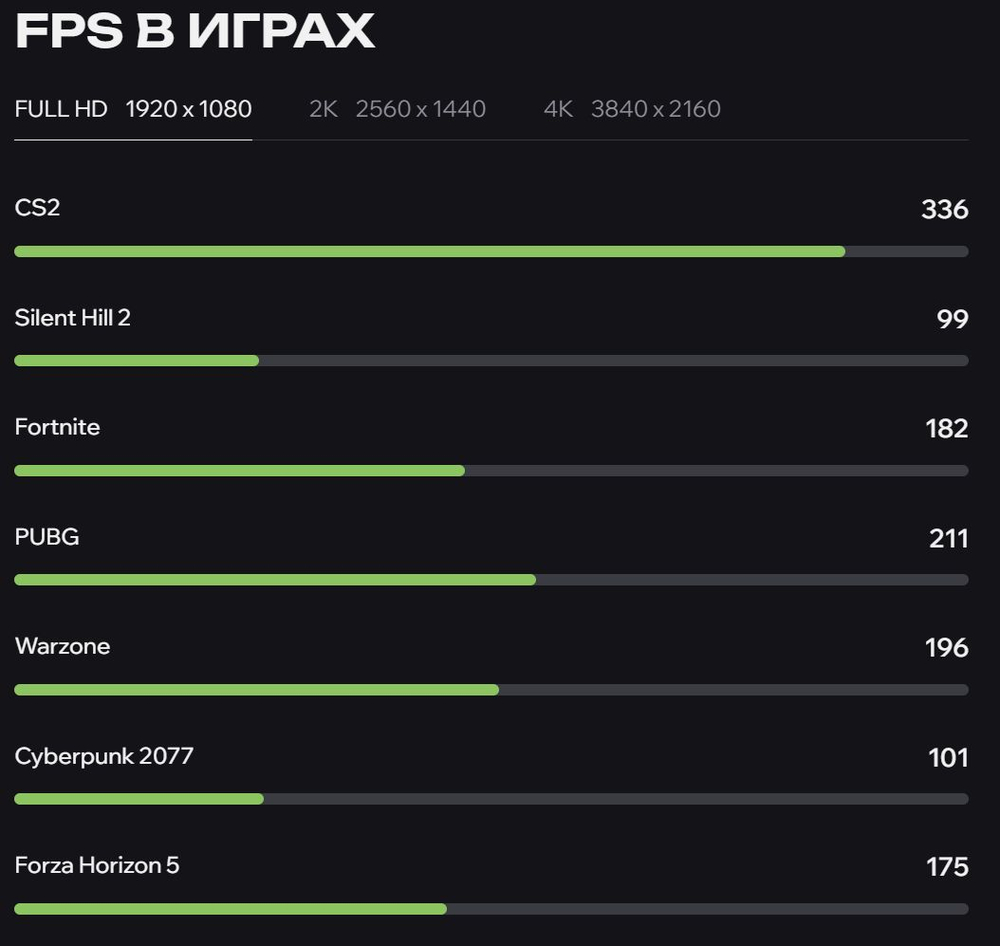The image size is (1000, 946).
Task: Select the PUBG game label
Action: [47, 537]
